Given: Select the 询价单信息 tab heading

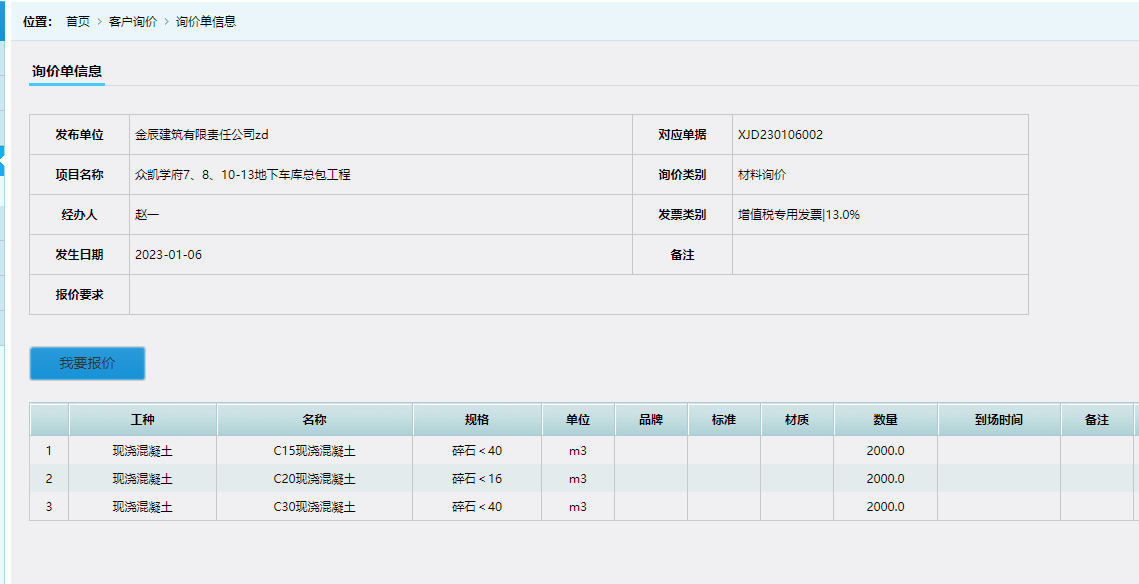Looking at the screenshot, I should coord(67,71).
